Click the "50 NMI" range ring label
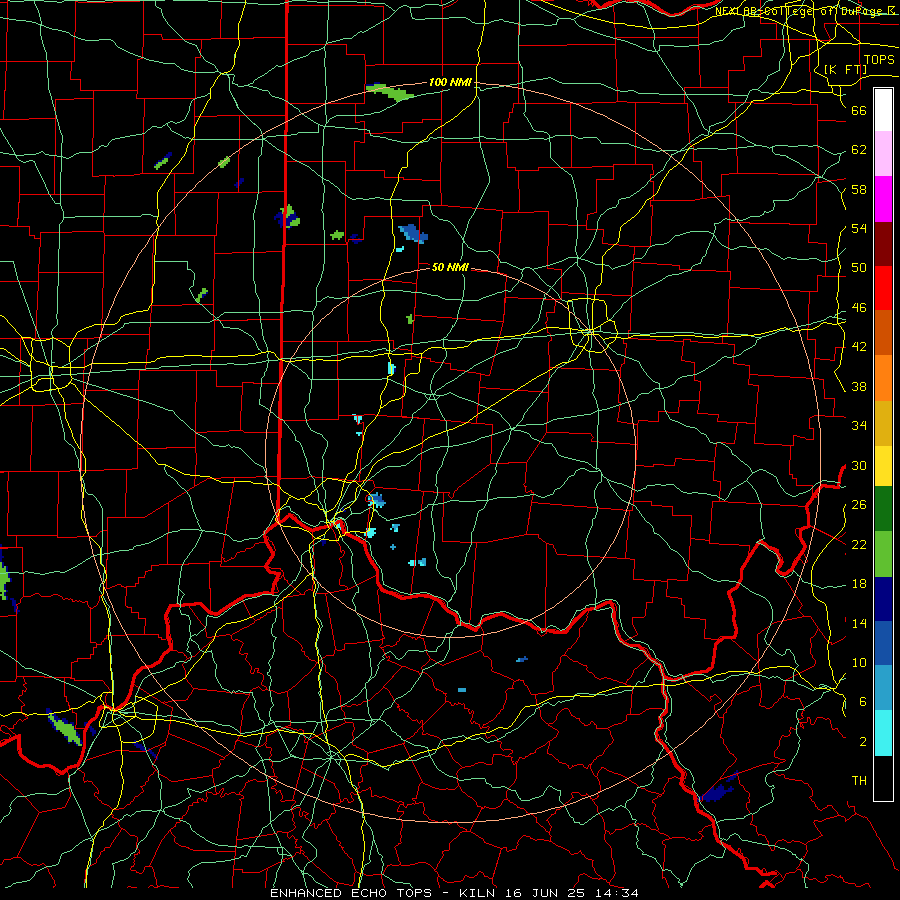 450,267
